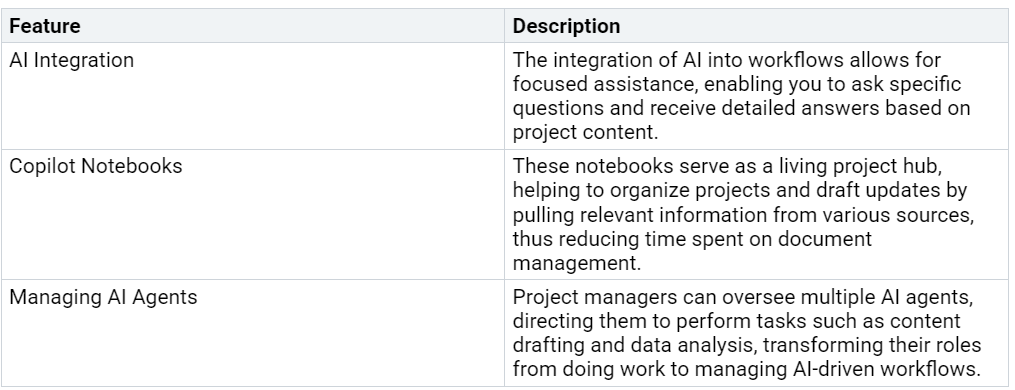Screen dimensions: 1015x390
Task: Click the AI Integration description cell text
Action: (x=742, y=96)
